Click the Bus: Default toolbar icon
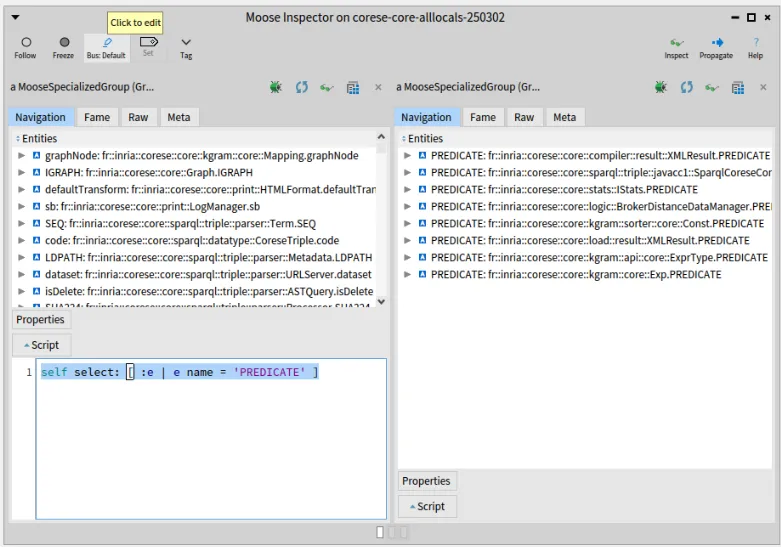Screen dimensions: 781x547 tap(106, 46)
